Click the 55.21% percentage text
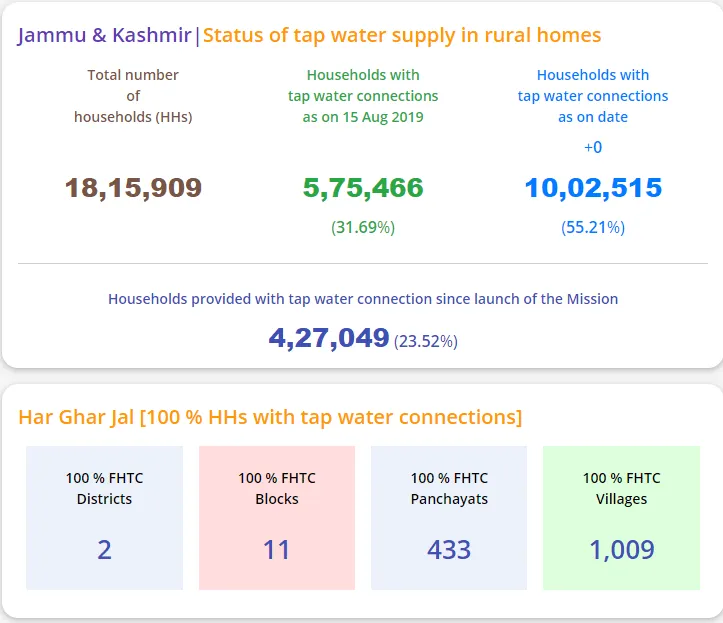The image size is (723, 623). point(593,227)
